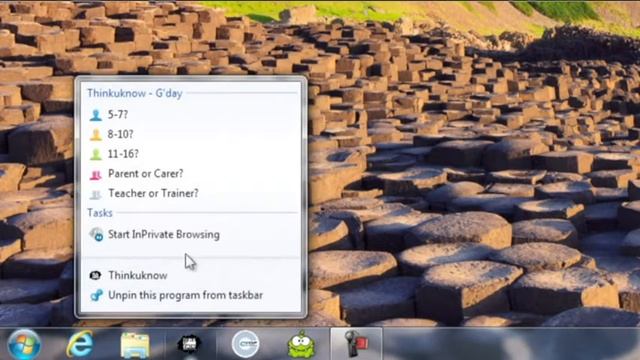Unpin this program from taskbar
This screenshot has width=640, height=360.
[185, 295]
